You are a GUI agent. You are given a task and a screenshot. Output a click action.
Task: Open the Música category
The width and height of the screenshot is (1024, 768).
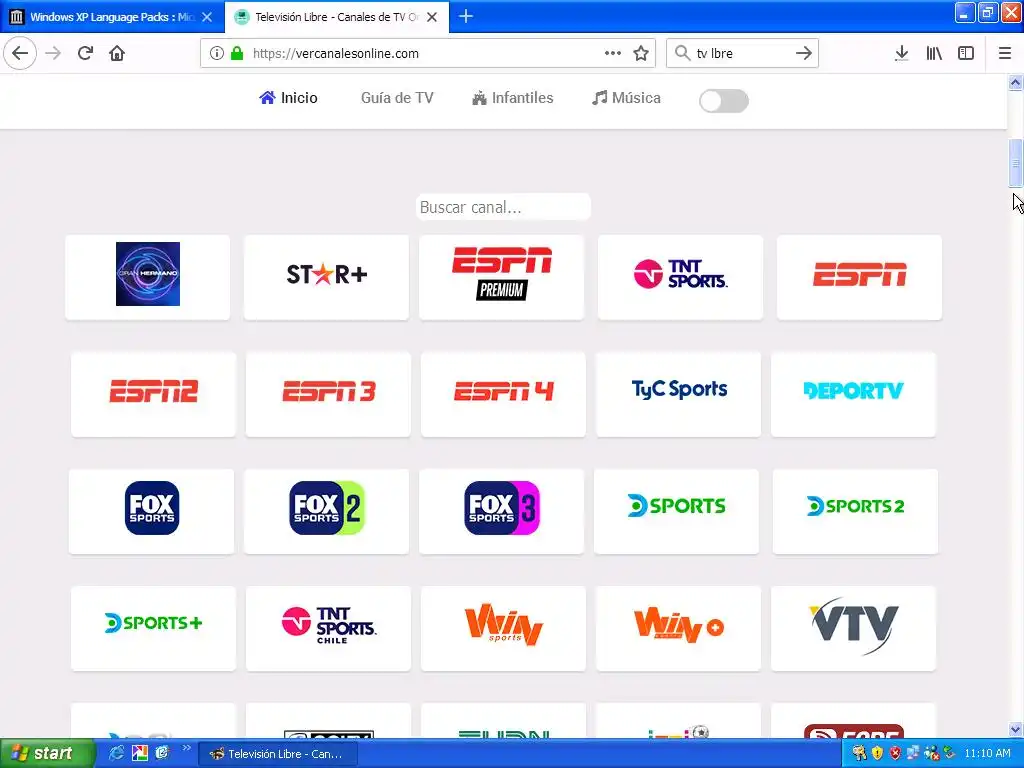[626, 98]
